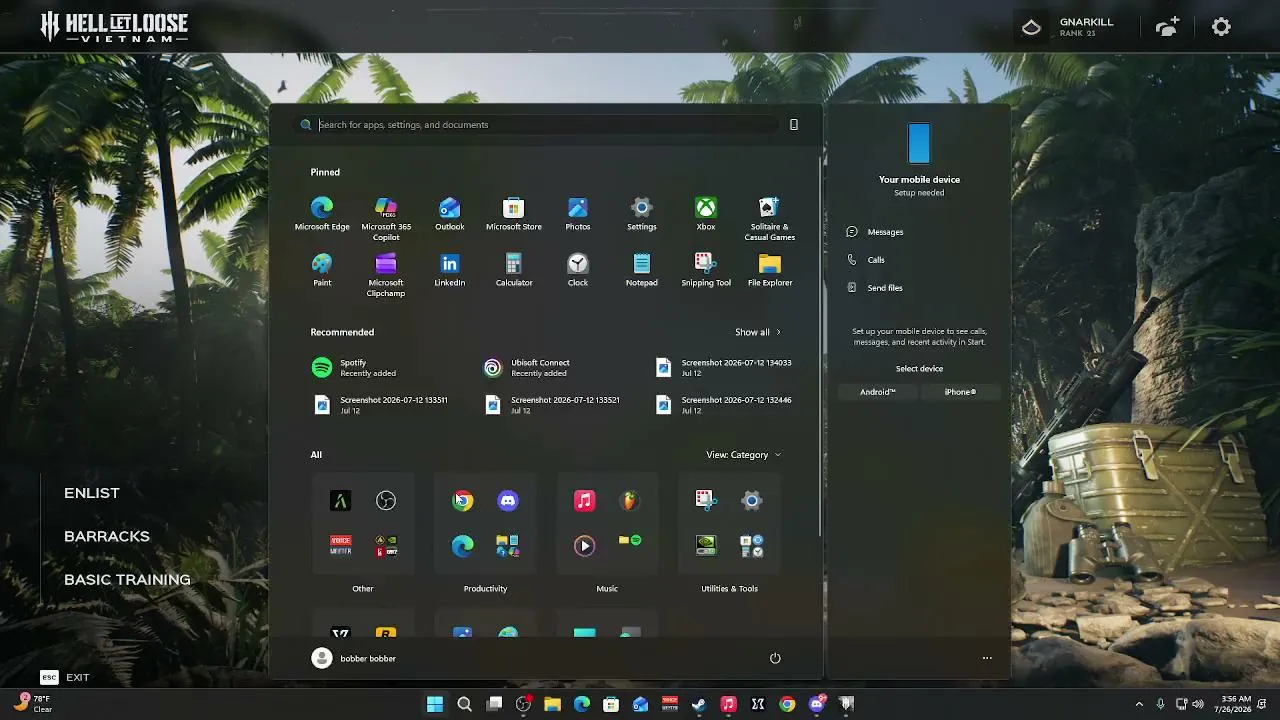Launch Discord in Productivity category
The image size is (1280, 720).
pos(508,500)
